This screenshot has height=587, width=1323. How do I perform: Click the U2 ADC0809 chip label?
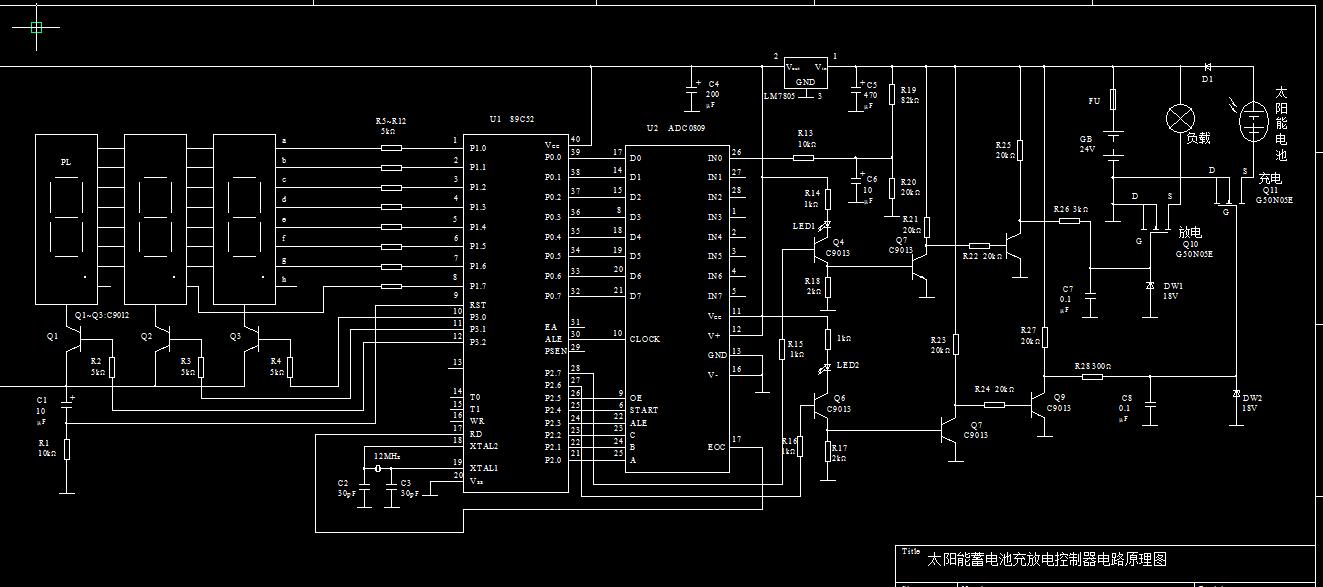click(675, 128)
